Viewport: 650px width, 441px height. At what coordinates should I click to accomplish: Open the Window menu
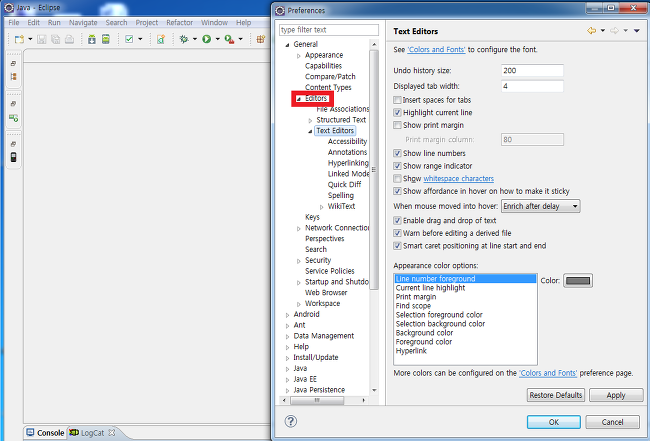tap(214, 22)
